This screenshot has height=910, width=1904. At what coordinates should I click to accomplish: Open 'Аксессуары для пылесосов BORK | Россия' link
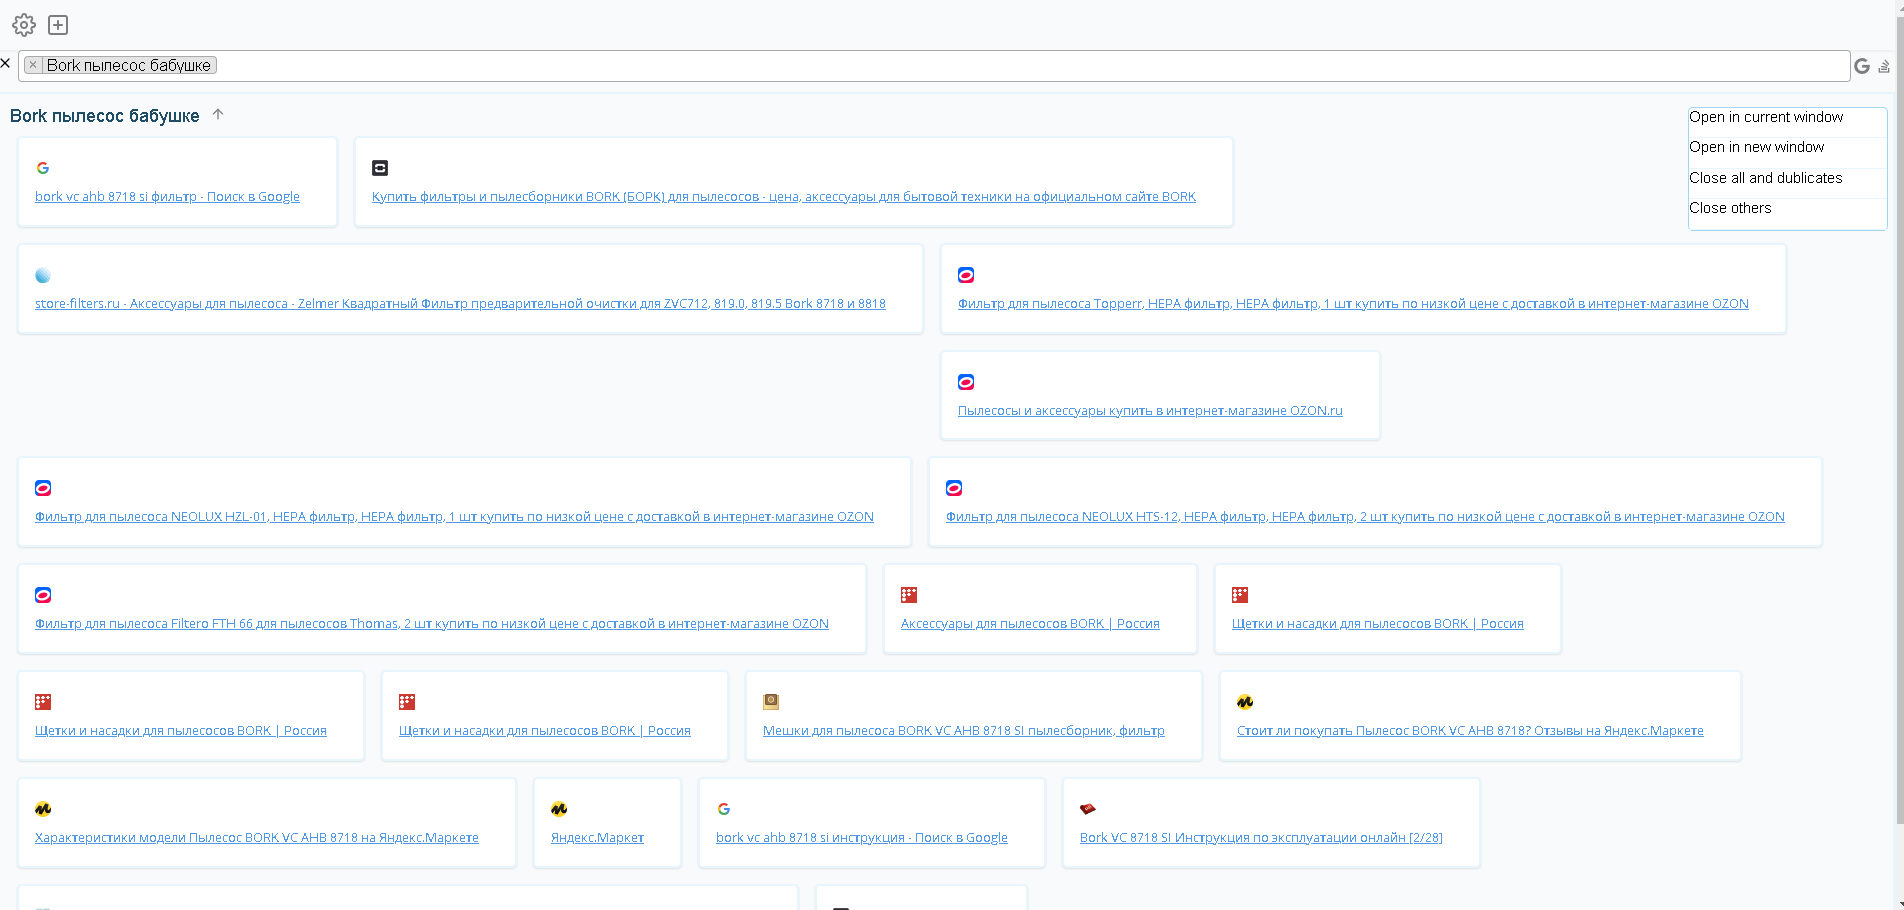pos(1030,624)
